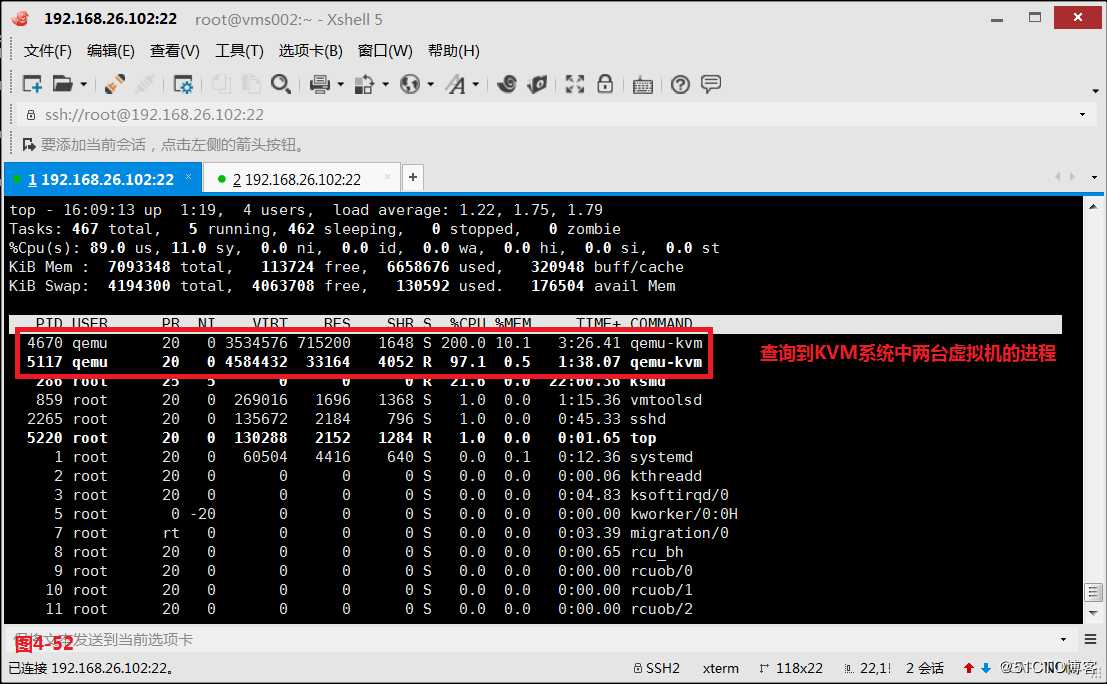Launch Xftp swirl icon
This screenshot has height=684, width=1107.
(506, 84)
